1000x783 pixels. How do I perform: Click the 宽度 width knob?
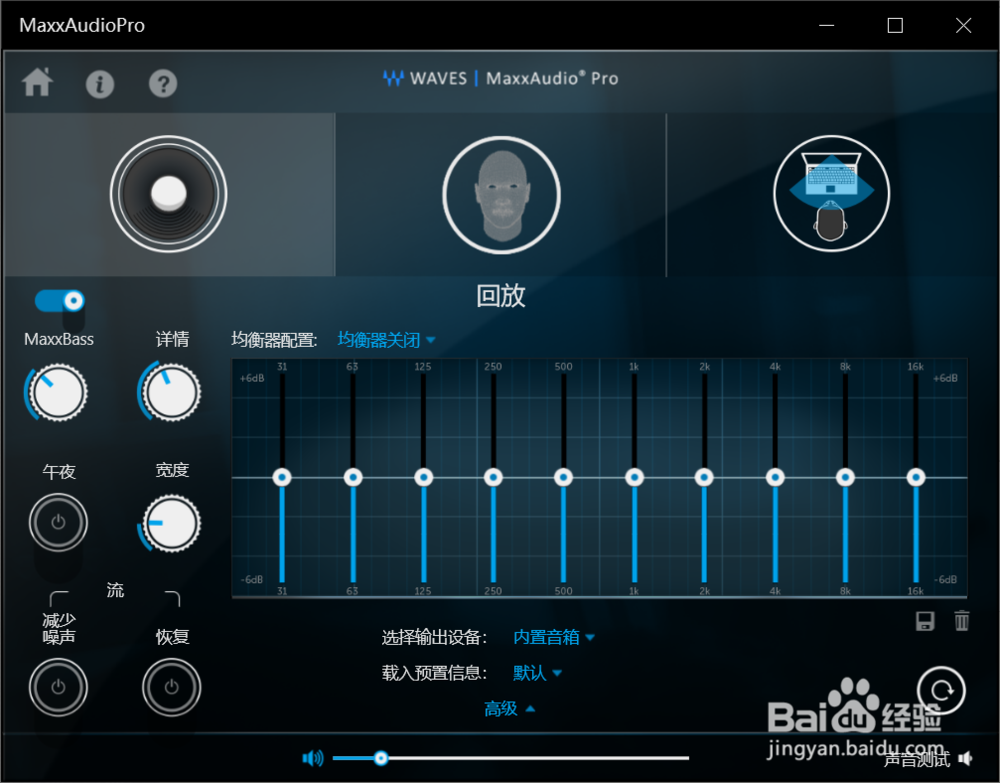click(171, 523)
